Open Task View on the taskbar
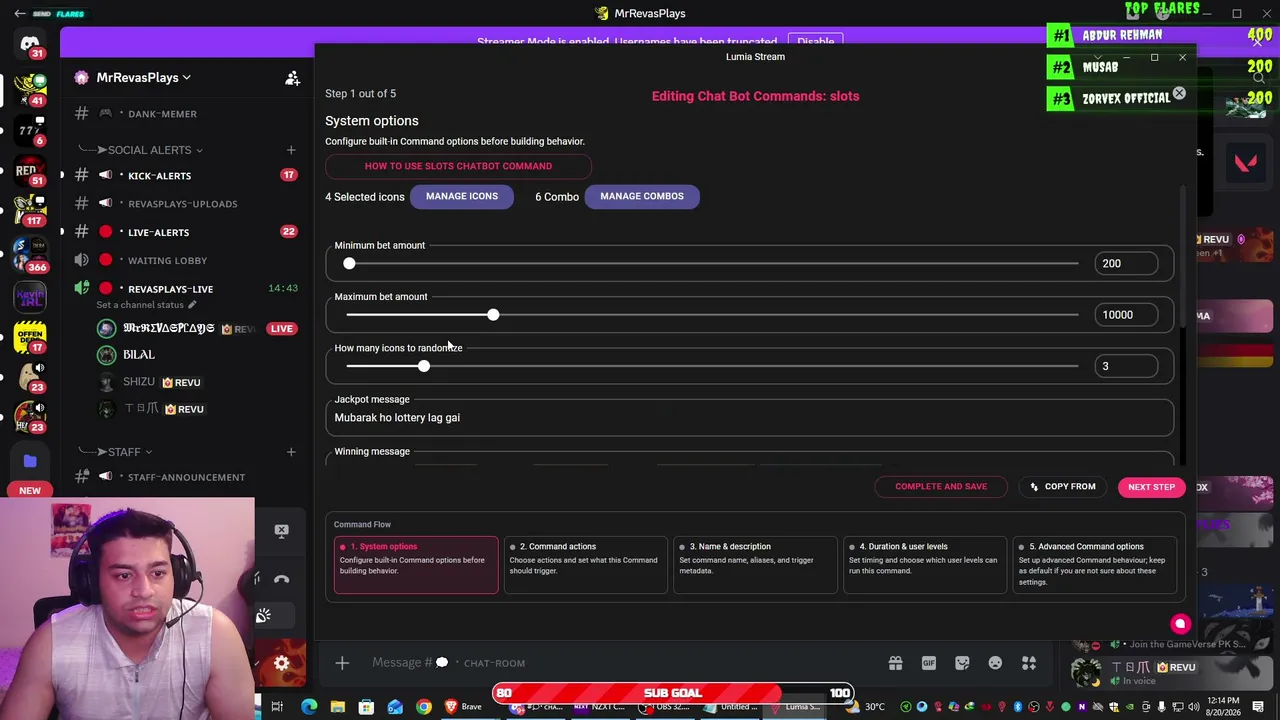1280x720 pixels. (277, 707)
